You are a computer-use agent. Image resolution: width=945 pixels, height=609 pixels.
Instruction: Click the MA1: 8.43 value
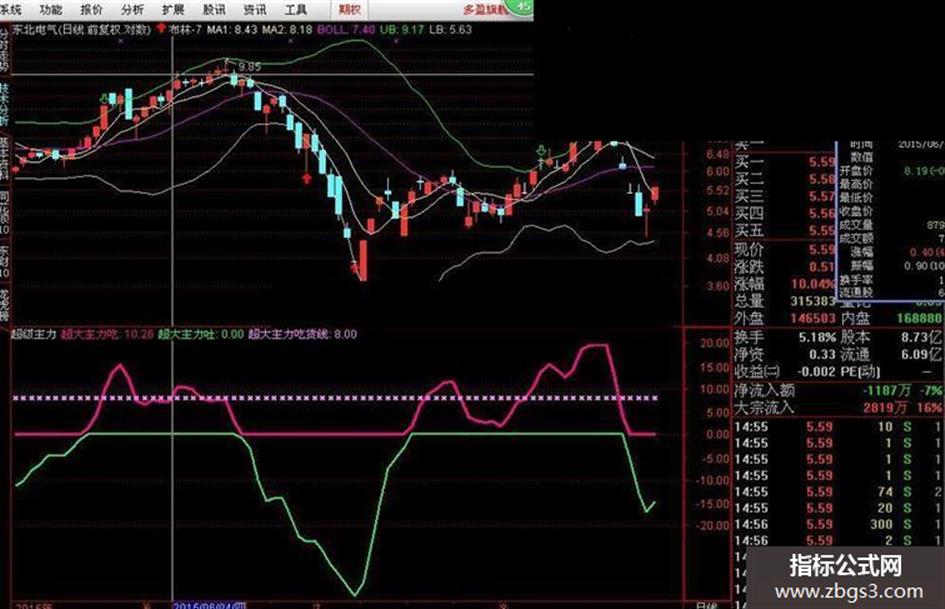pos(232,29)
